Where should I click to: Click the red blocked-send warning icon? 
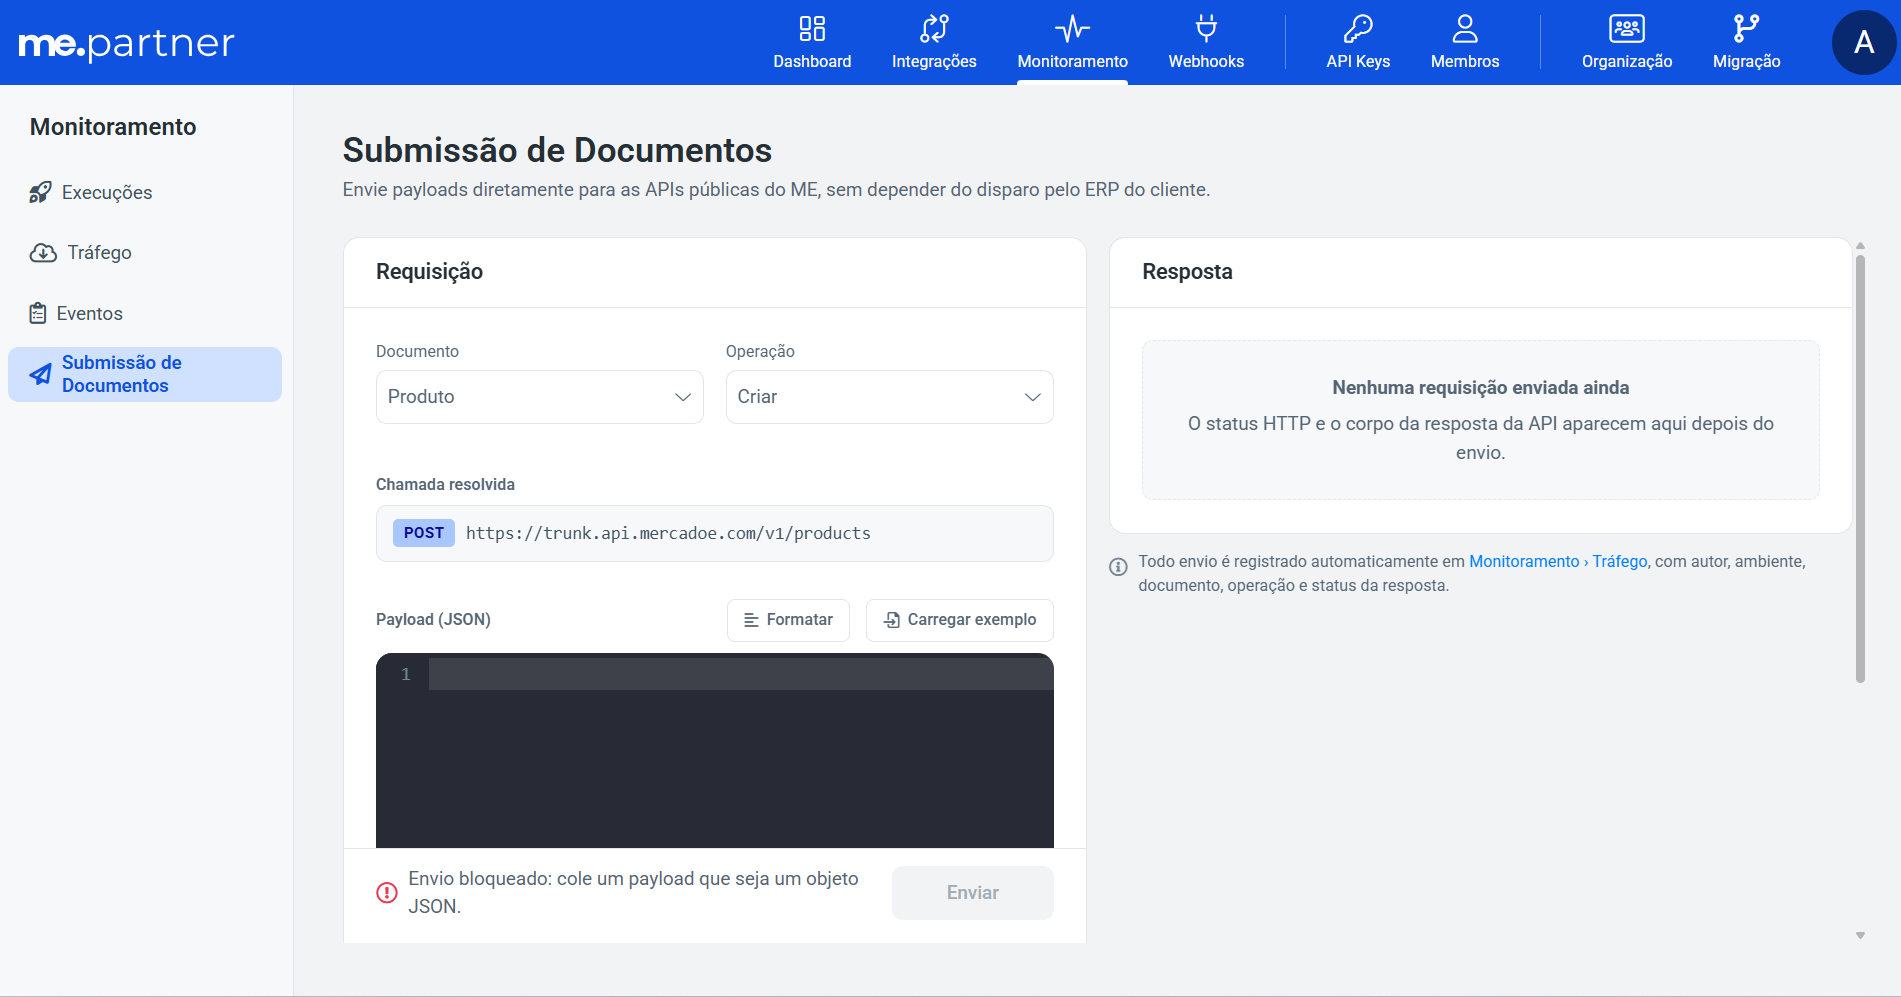(x=387, y=892)
